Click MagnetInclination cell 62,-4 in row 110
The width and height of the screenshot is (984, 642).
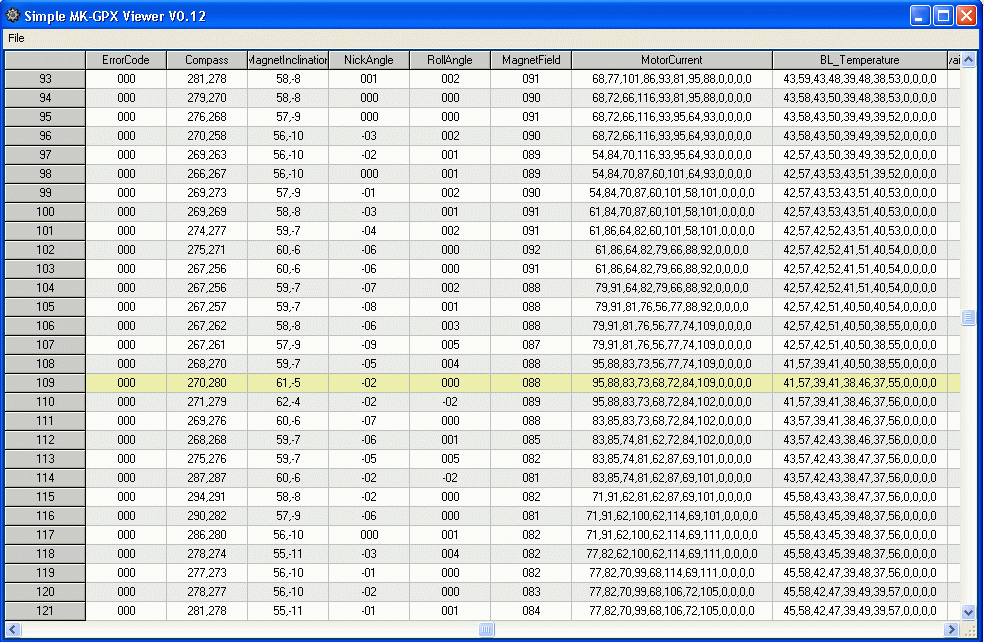tap(288, 402)
